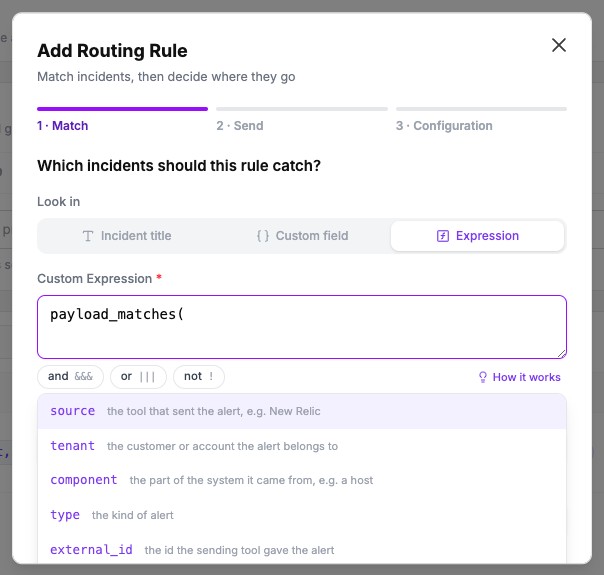Image resolution: width=604 pixels, height=575 pixels.
Task: Focus the Custom Expression text box
Action: tap(302, 327)
